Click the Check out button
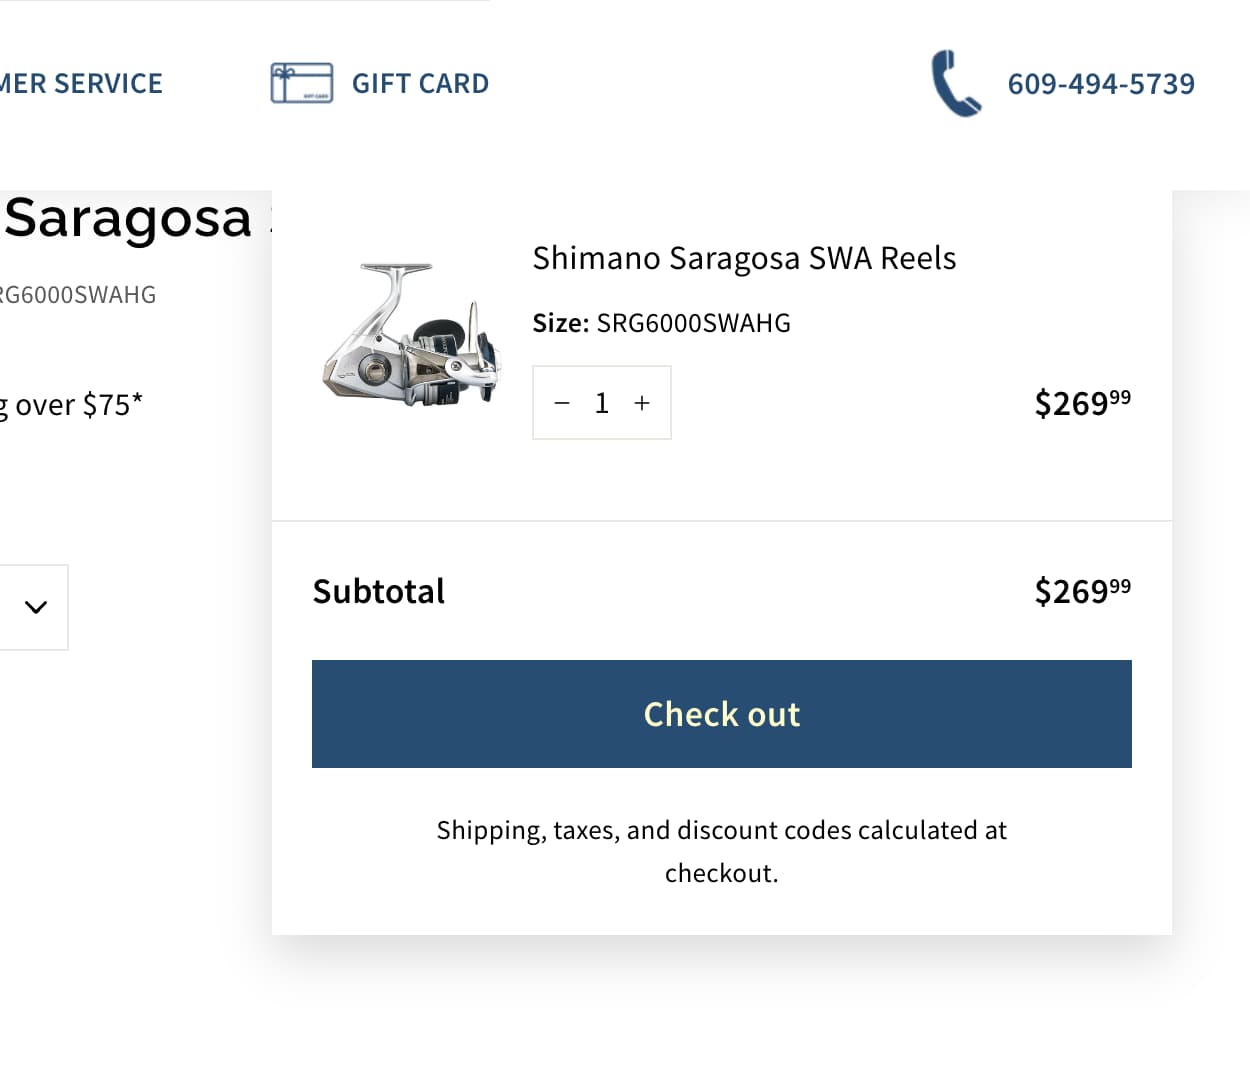Image resolution: width=1250 pixels, height=1074 pixels. tap(722, 714)
